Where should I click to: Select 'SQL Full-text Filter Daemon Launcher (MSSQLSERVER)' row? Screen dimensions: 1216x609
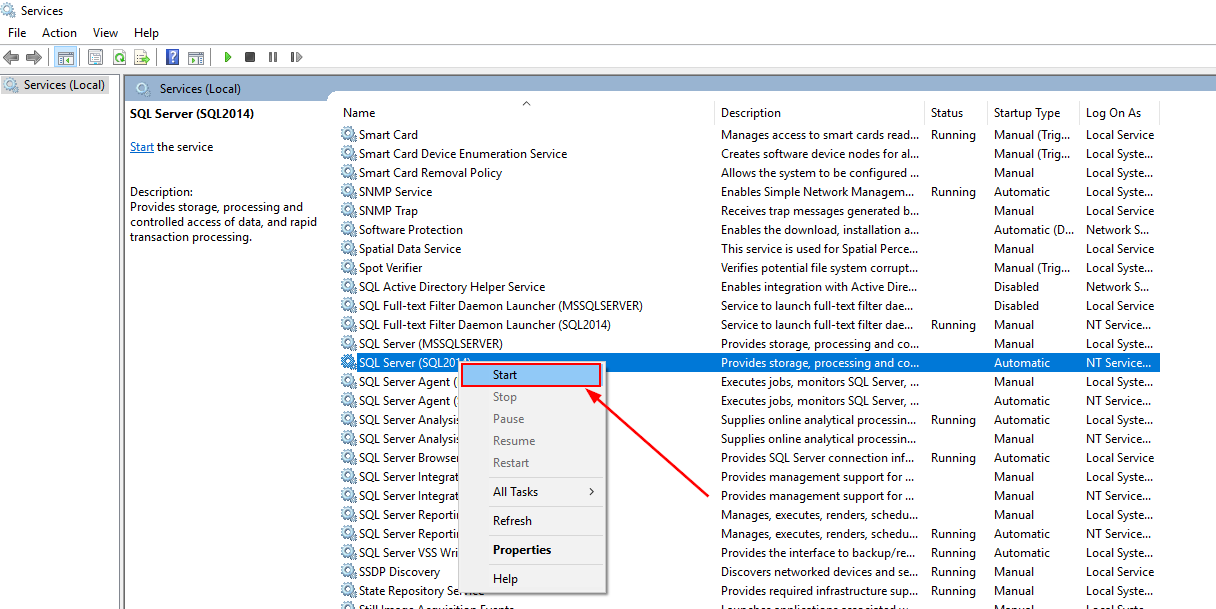750,306
